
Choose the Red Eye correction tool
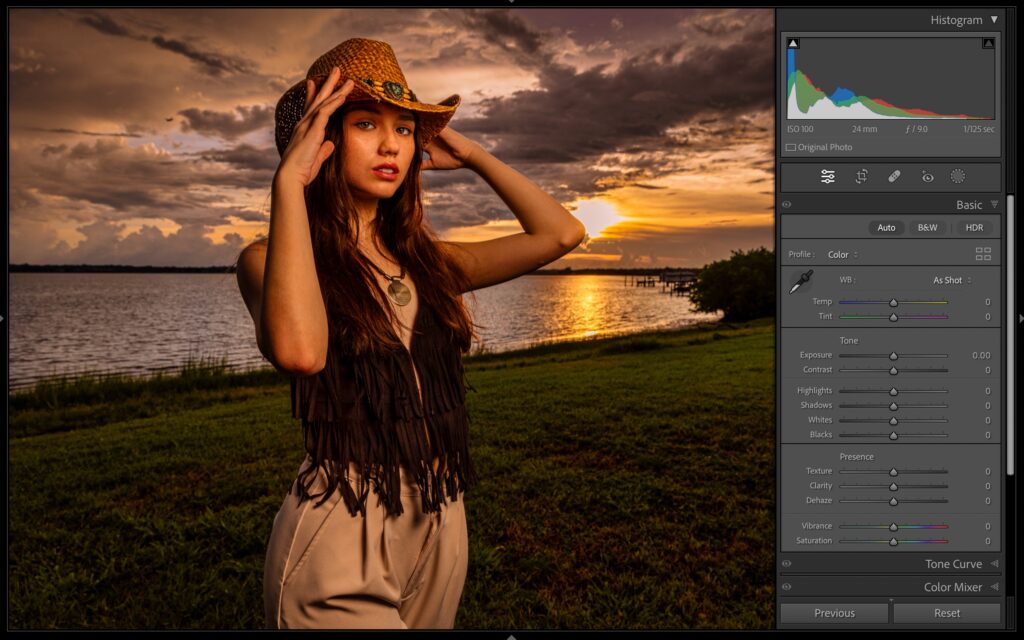click(927, 177)
